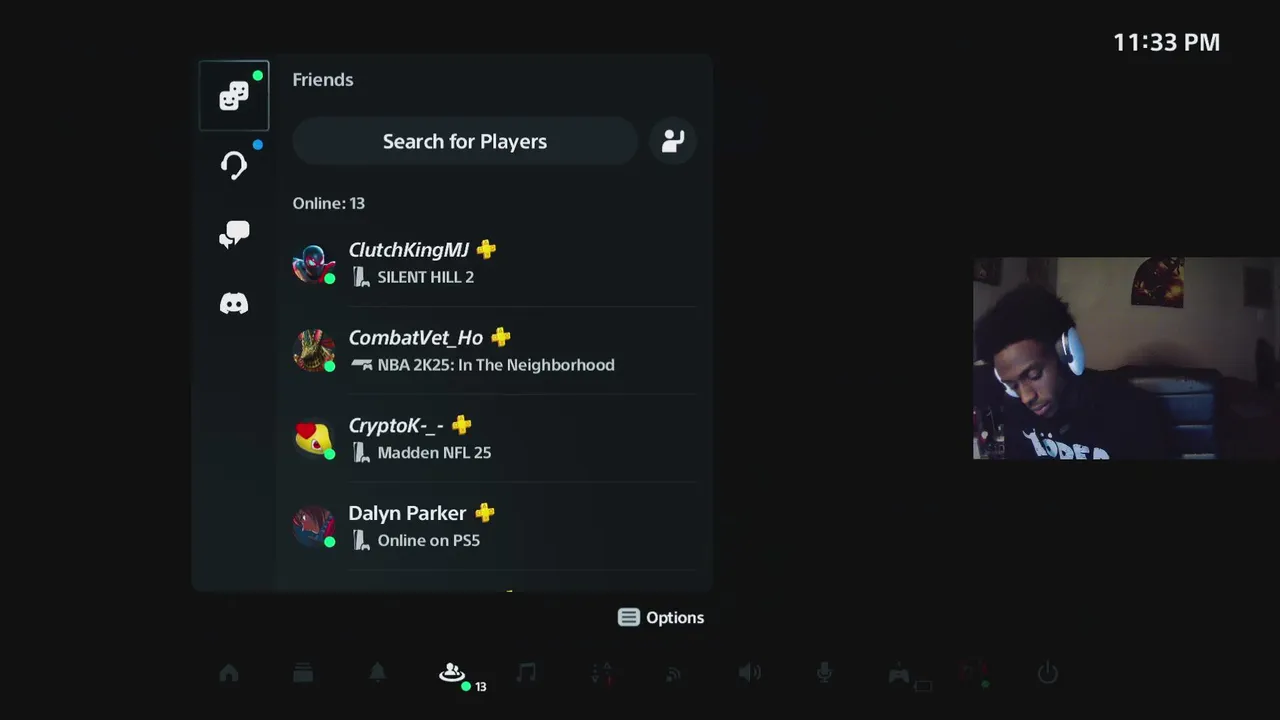
Task: Go to Home icon in control center
Action: click(229, 673)
